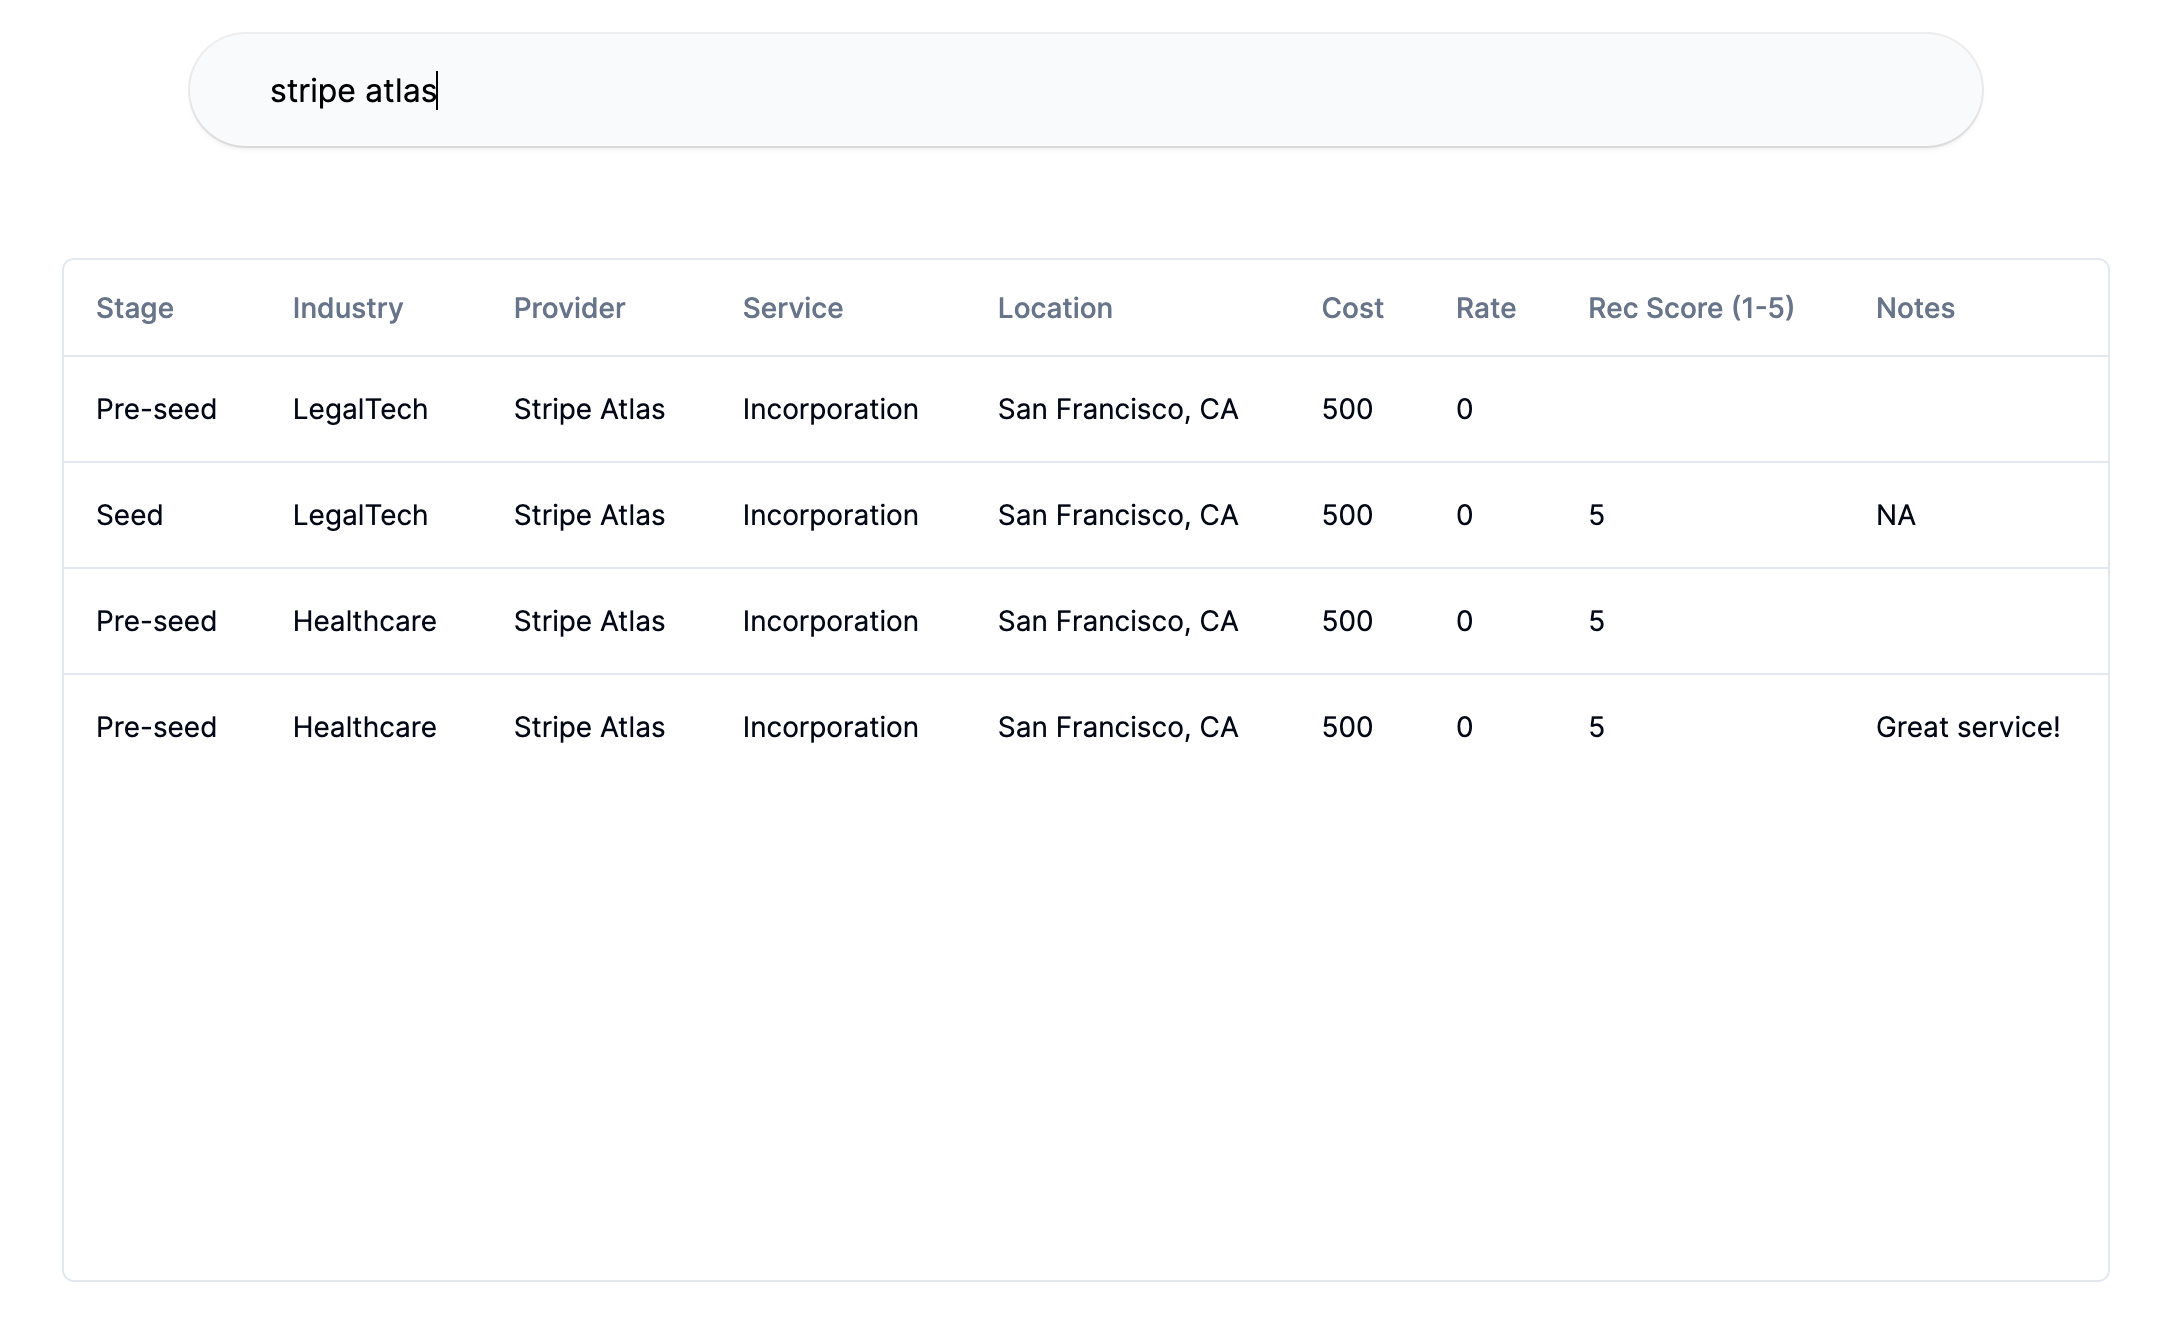Click Provider in the 'Great service!' row

click(589, 727)
